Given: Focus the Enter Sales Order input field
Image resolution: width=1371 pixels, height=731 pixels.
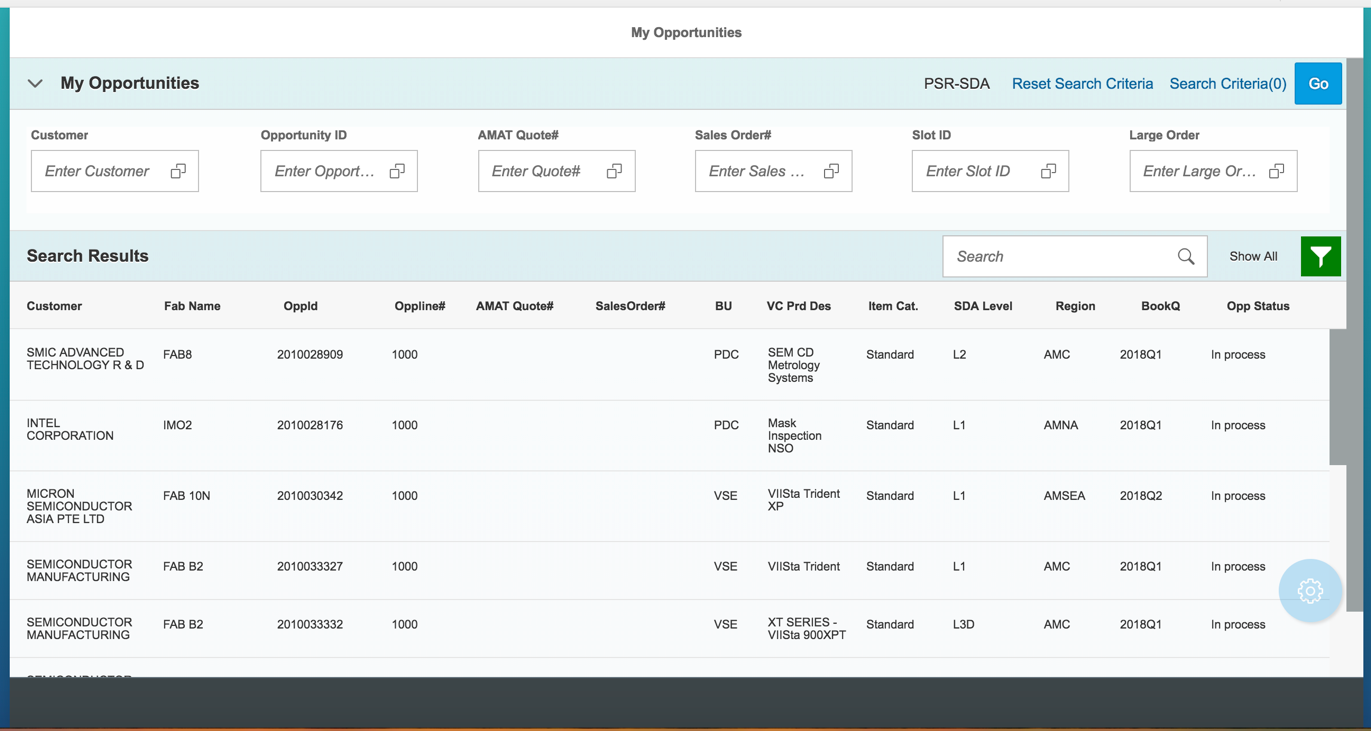Looking at the screenshot, I should click(x=773, y=171).
